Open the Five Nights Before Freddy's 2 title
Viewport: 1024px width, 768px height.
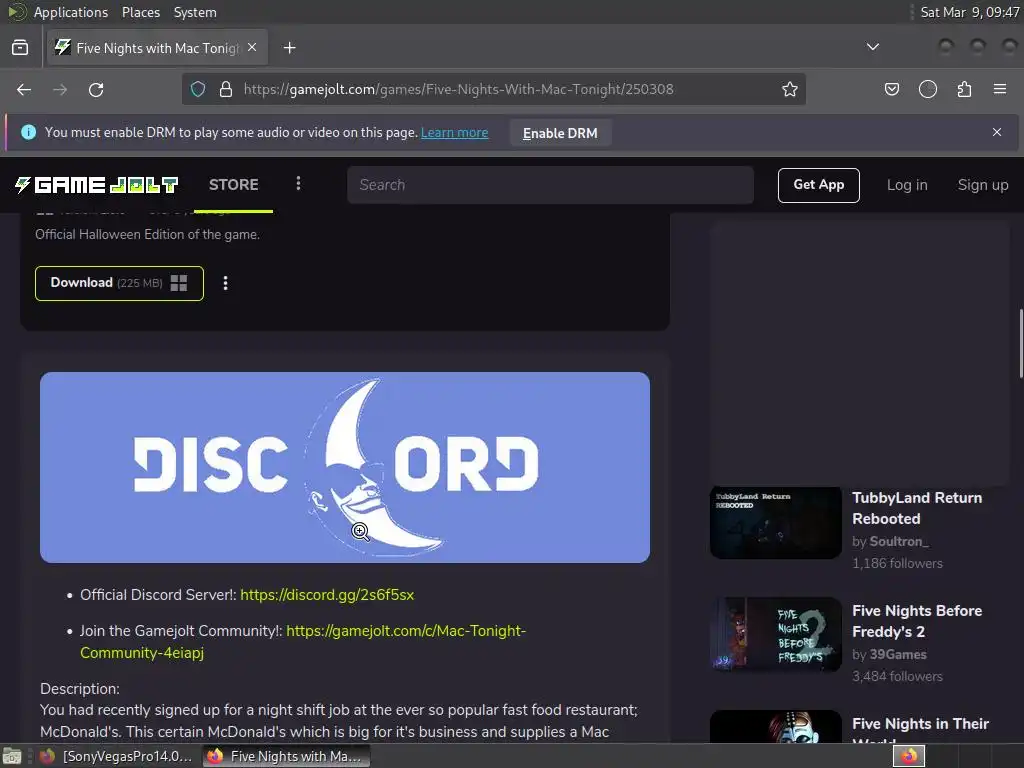917,621
